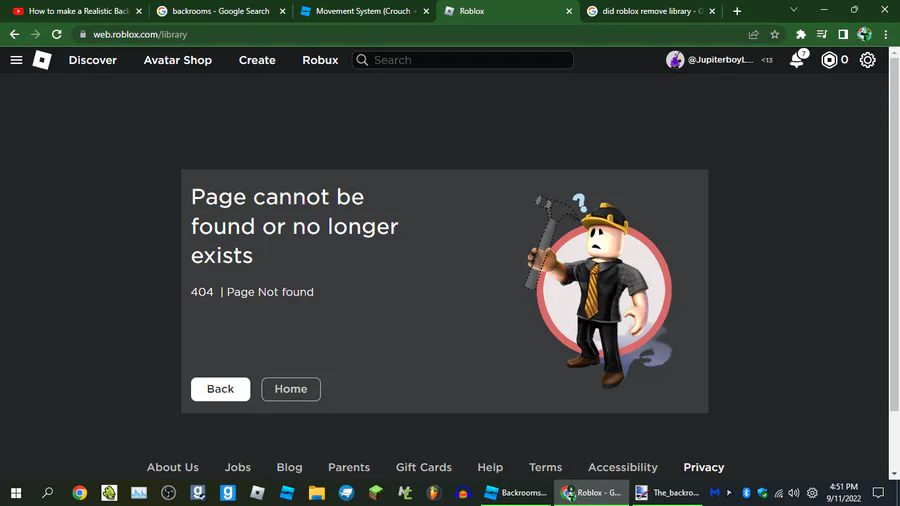Screen dimensions: 900x506
Task: Open OBS Studio from the taskbar
Action: click(x=168, y=492)
